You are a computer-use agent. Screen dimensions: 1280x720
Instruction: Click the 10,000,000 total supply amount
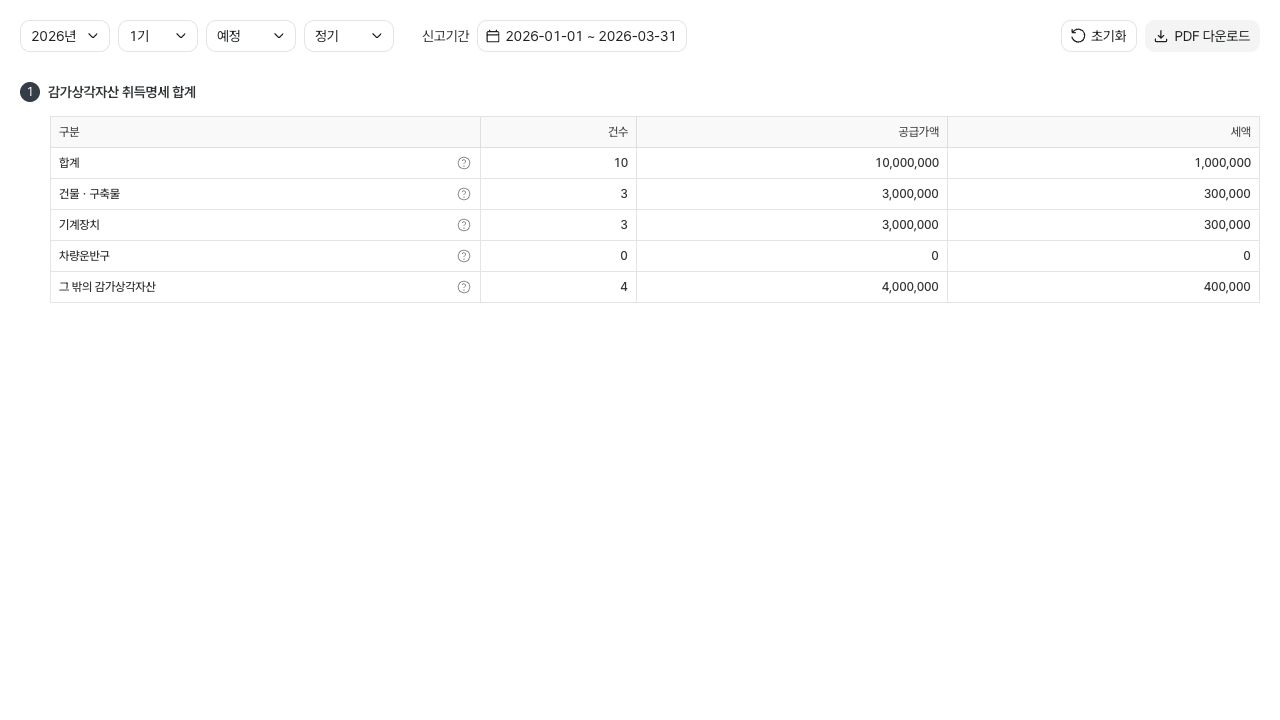click(907, 163)
